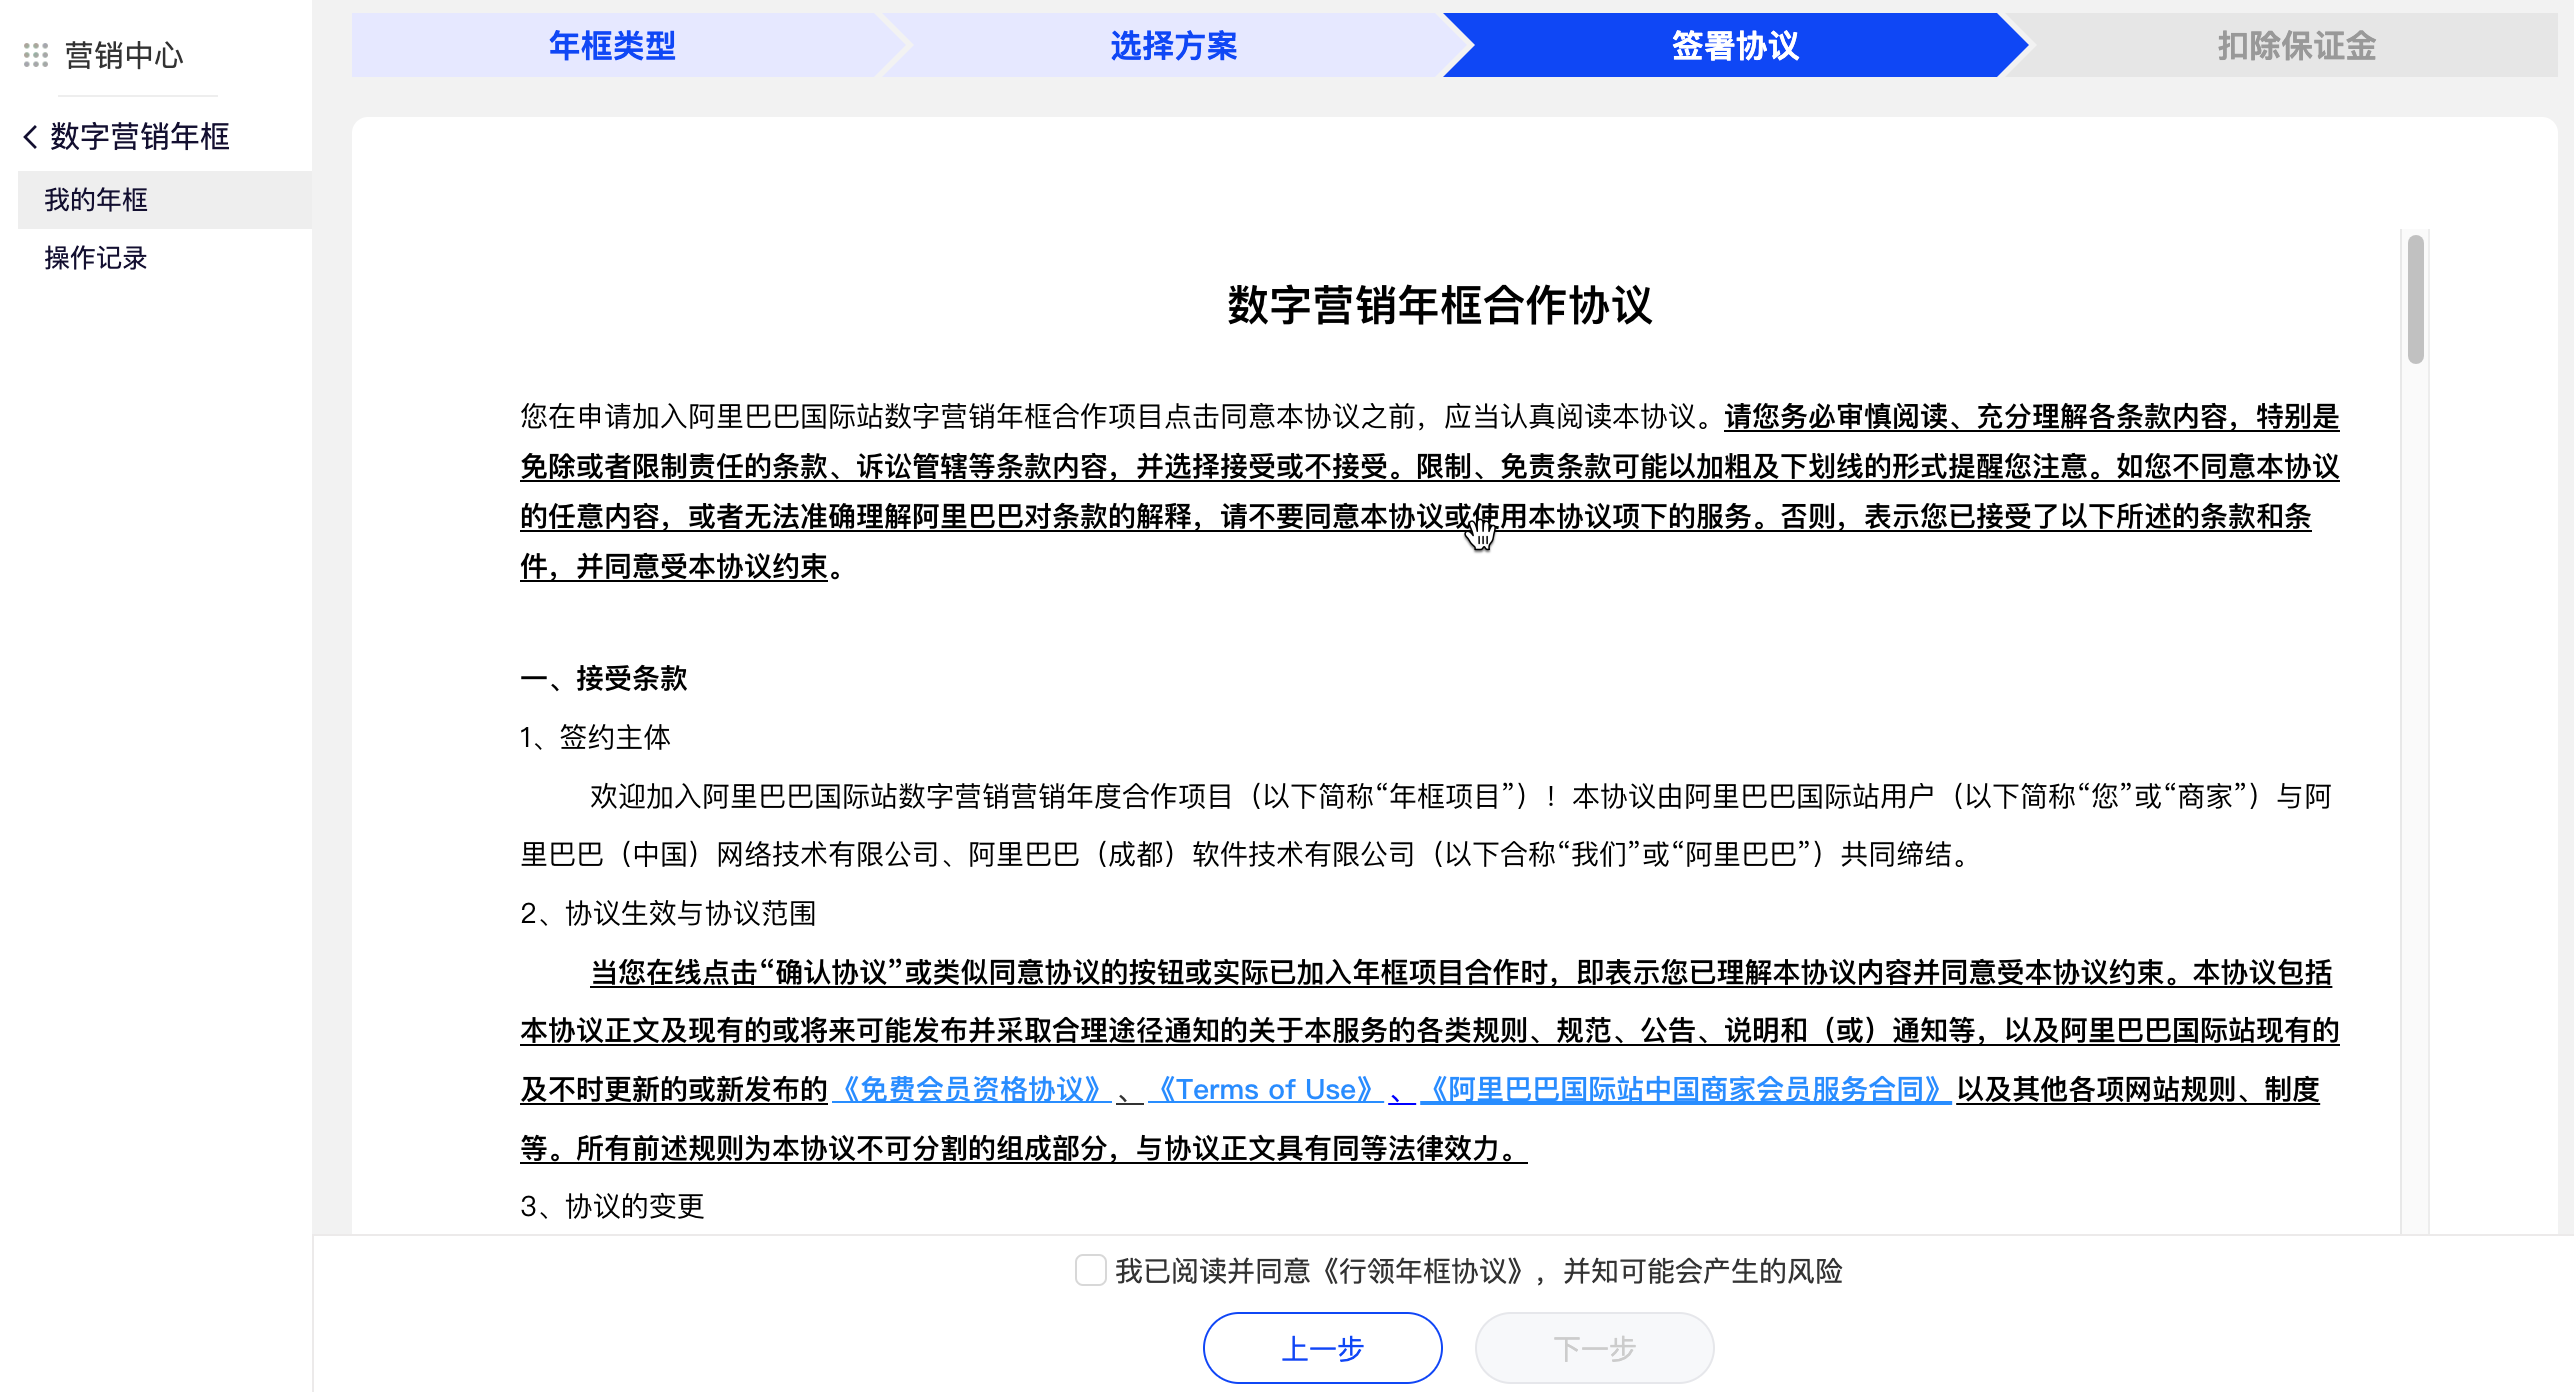Image resolution: width=2574 pixels, height=1392 pixels.
Task: Click the 上一步 button
Action: (x=1322, y=1348)
